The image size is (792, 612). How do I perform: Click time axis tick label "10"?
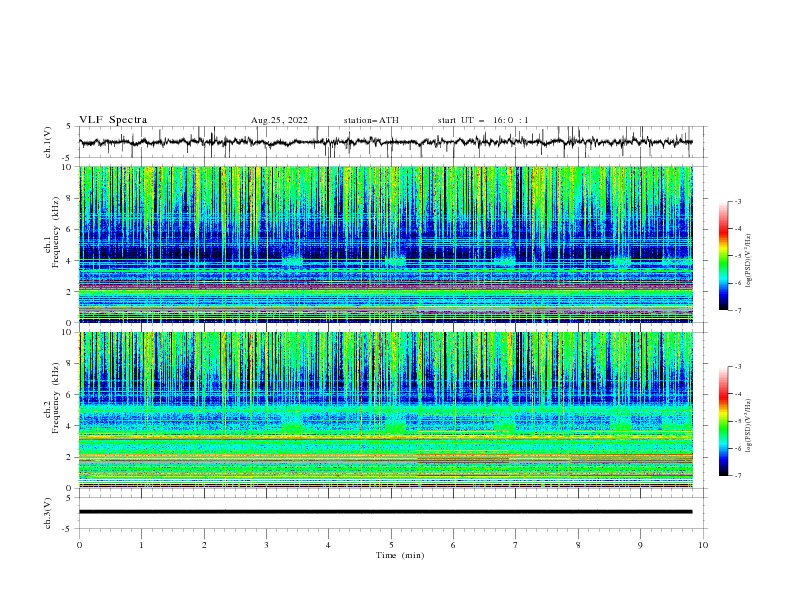click(703, 545)
